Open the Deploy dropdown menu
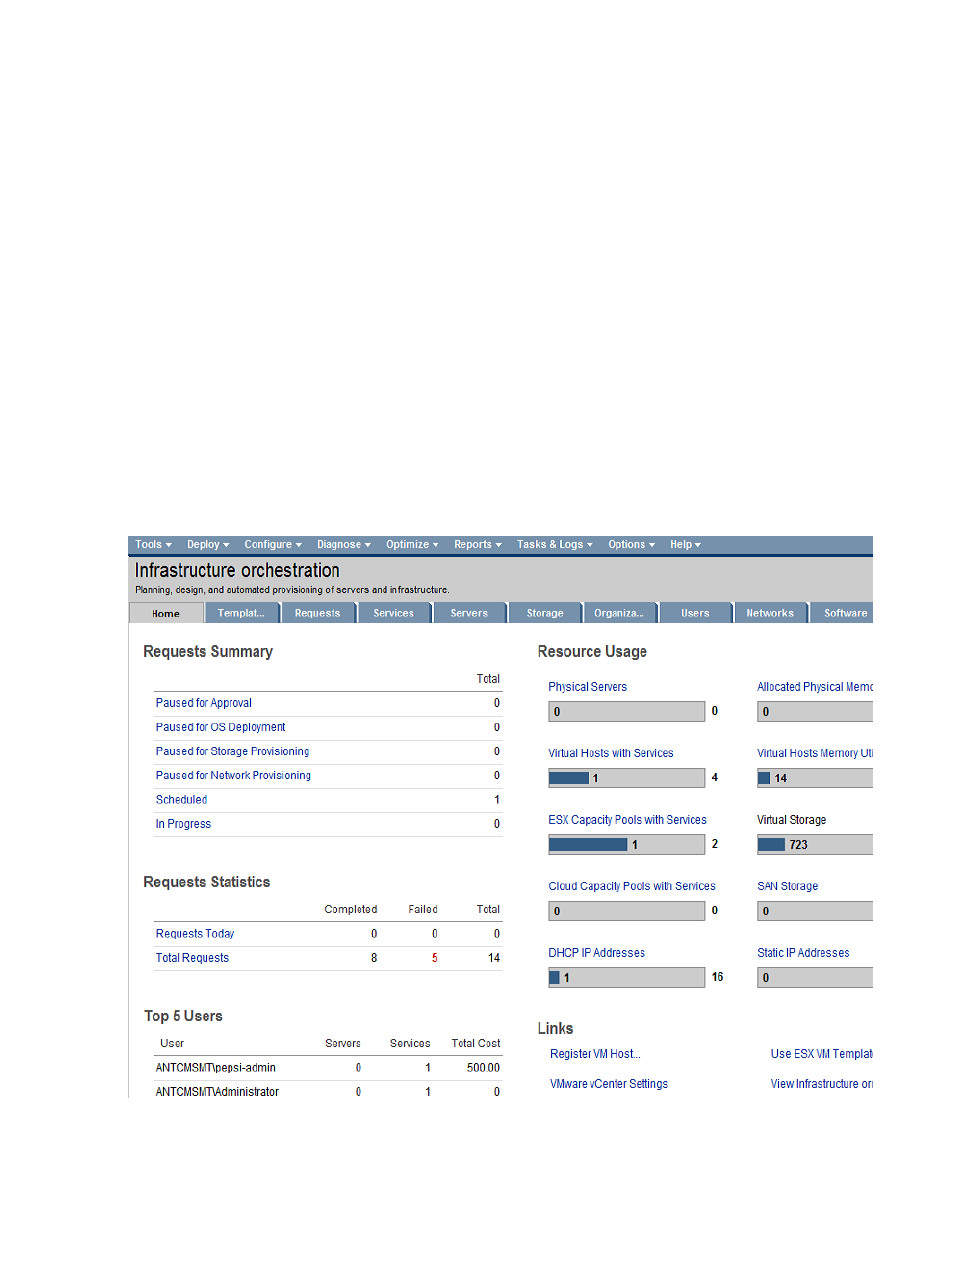Screen dimensions: 954x1270 [208, 545]
